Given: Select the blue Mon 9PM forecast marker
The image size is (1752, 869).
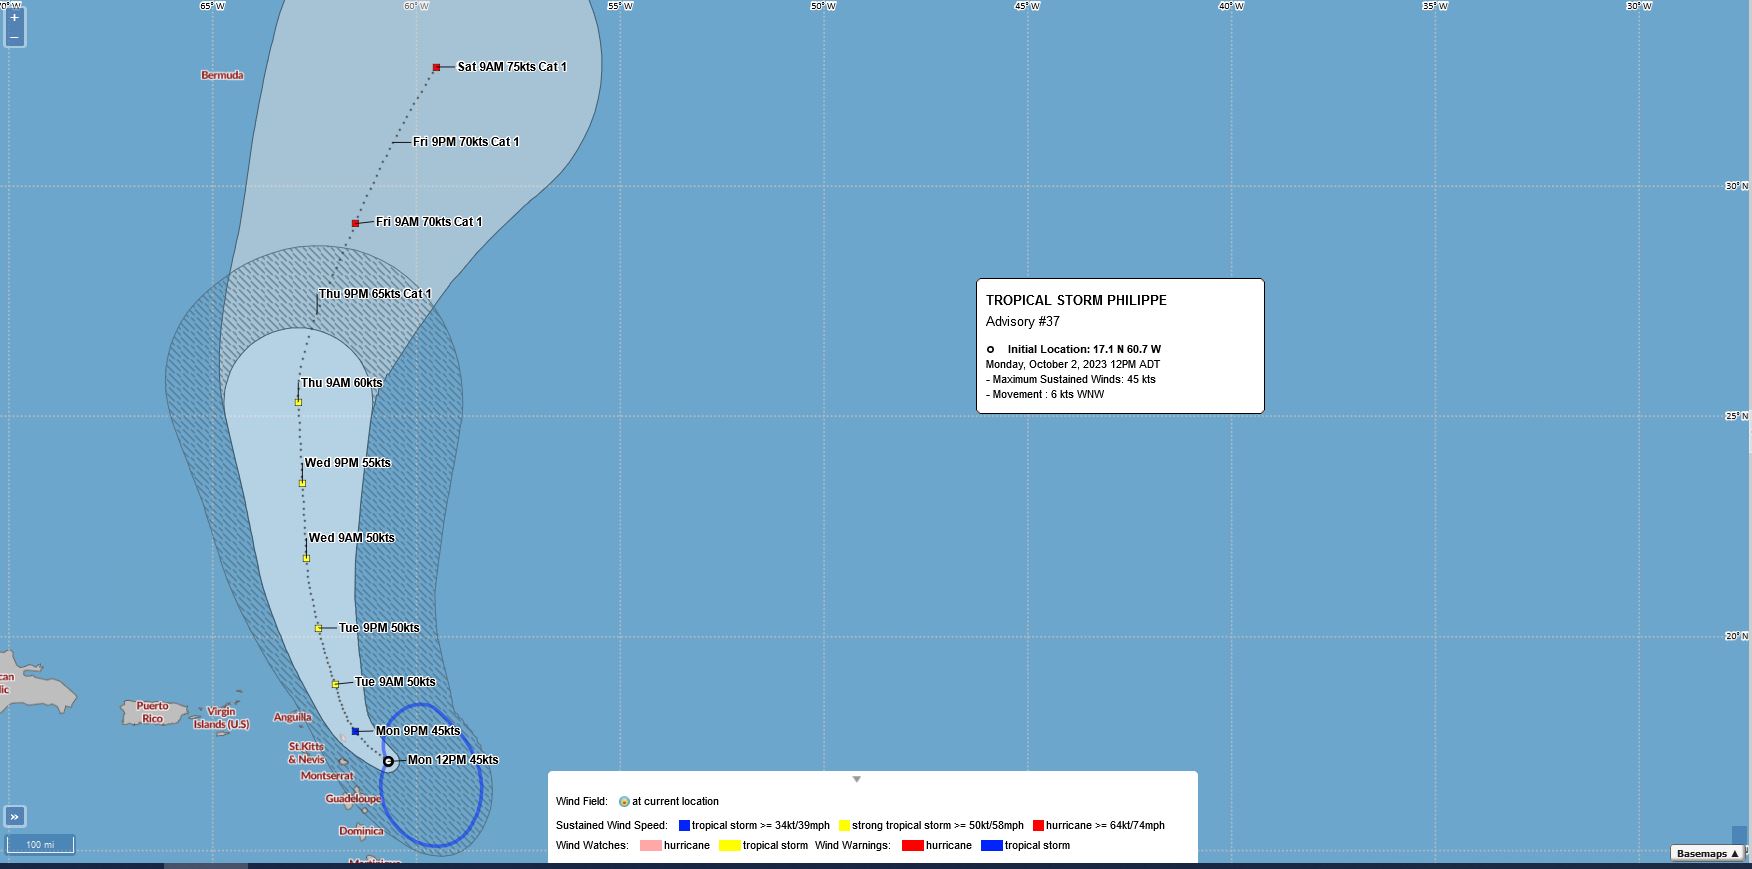Looking at the screenshot, I should click(x=355, y=731).
